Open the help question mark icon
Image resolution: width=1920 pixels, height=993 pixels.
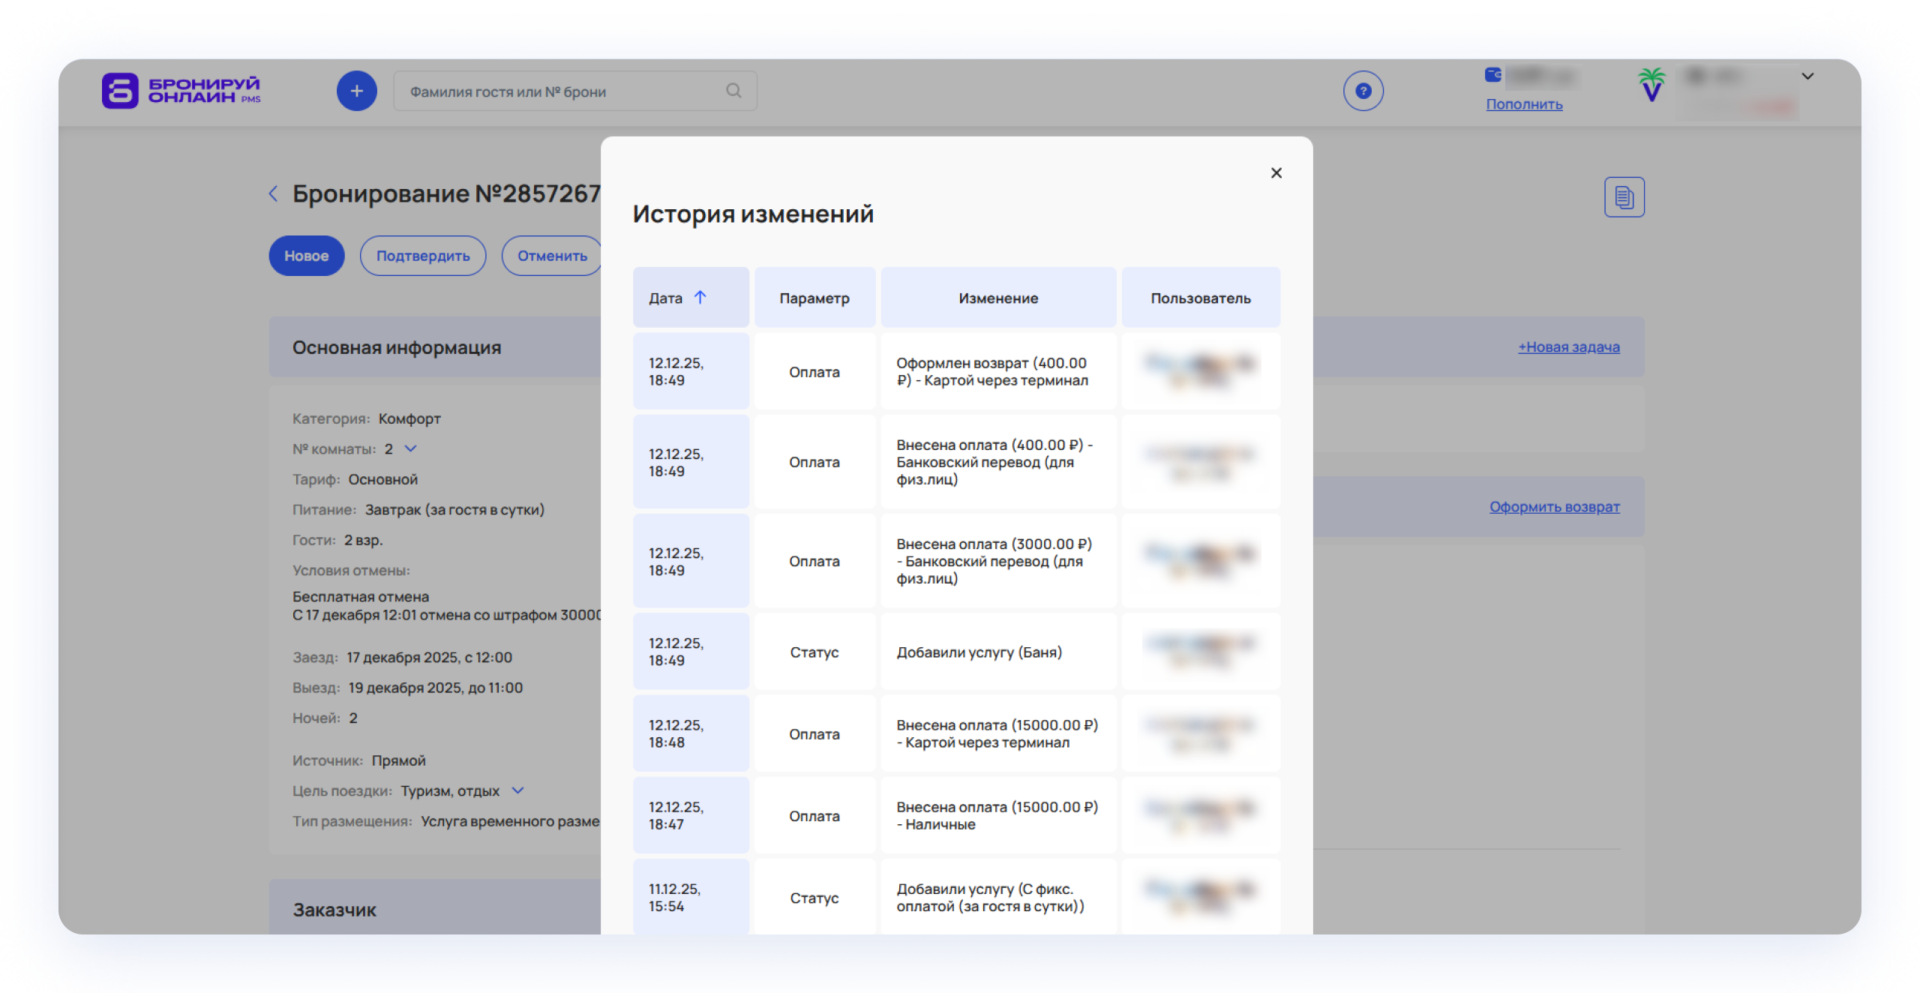(x=1362, y=91)
